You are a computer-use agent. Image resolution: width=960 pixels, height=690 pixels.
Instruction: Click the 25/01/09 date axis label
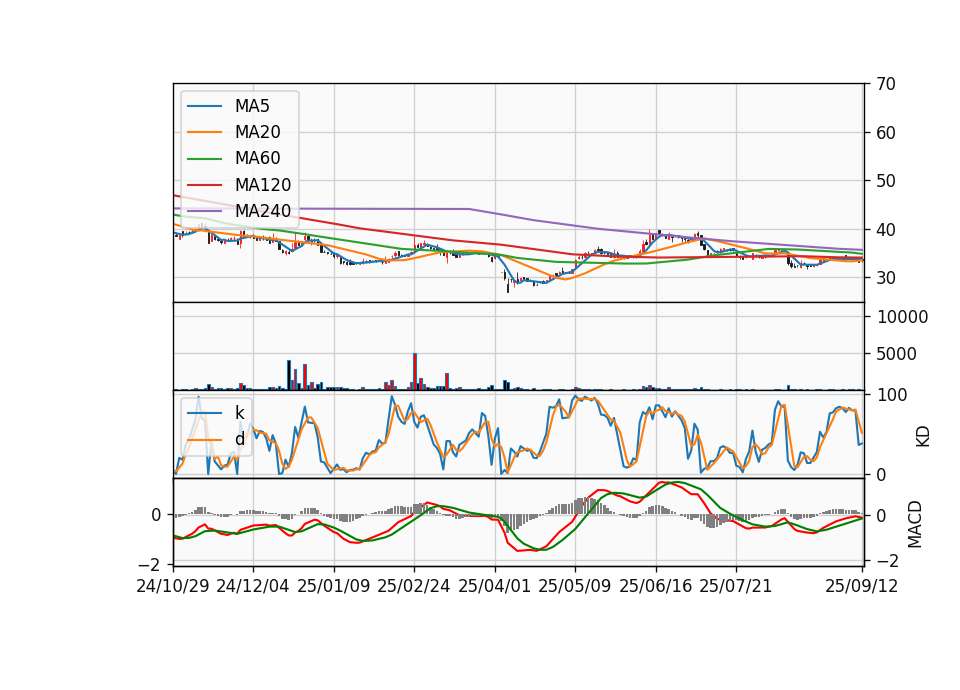tap(334, 586)
